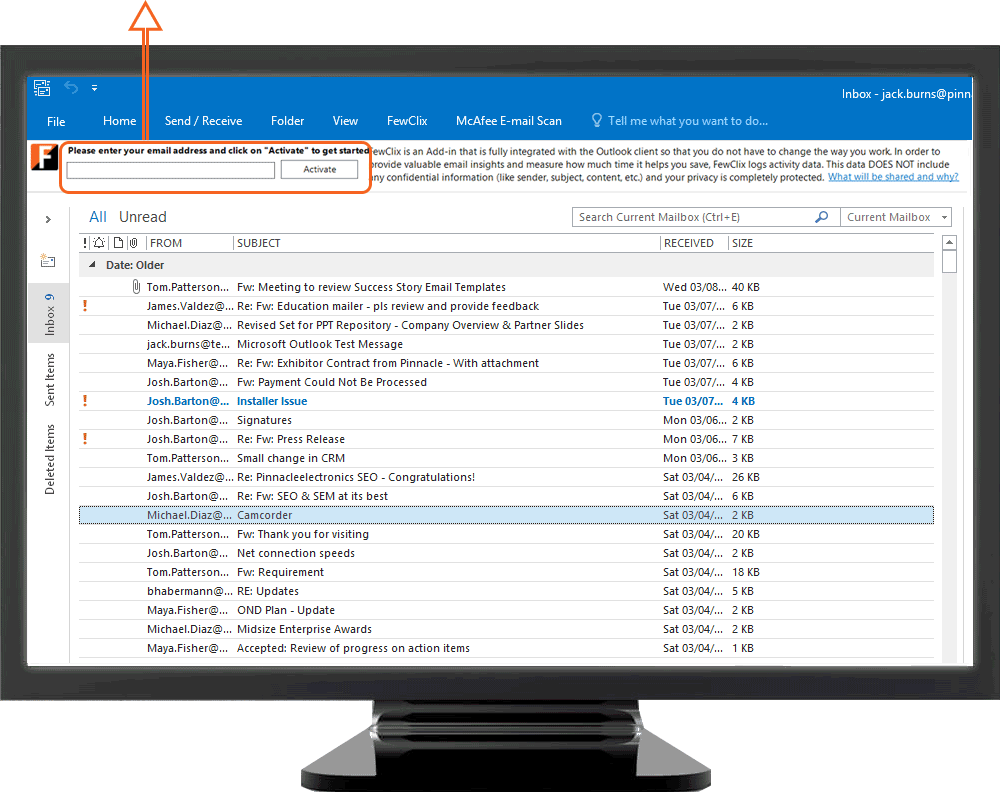Open Exhibitor Contract from Pinnacle email

click(506, 363)
